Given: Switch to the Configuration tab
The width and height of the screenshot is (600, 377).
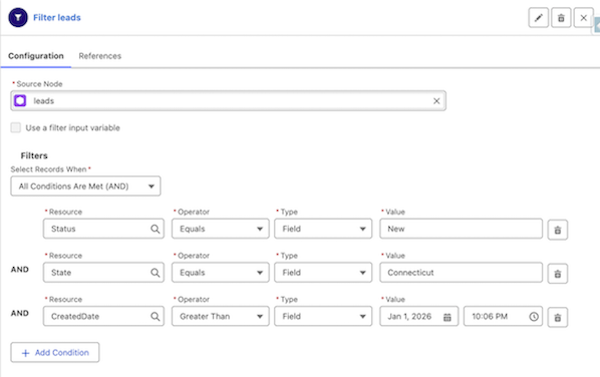Looking at the screenshot, I should [x=36, y=56].
